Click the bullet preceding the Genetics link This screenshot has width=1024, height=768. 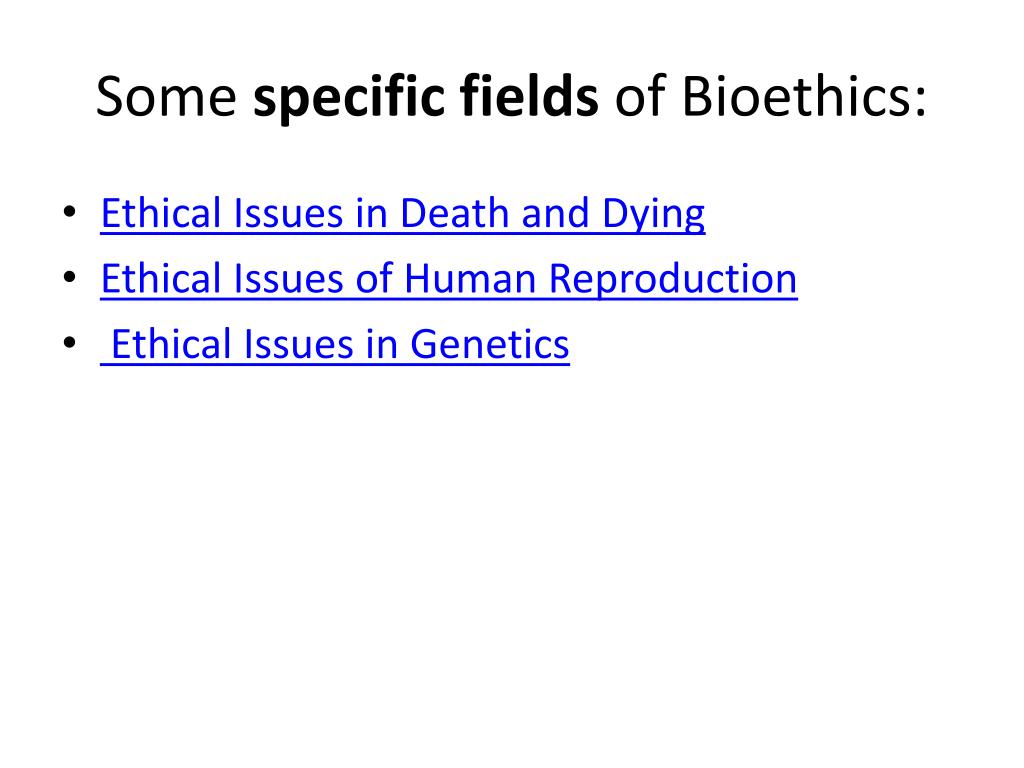coord(68,346)
